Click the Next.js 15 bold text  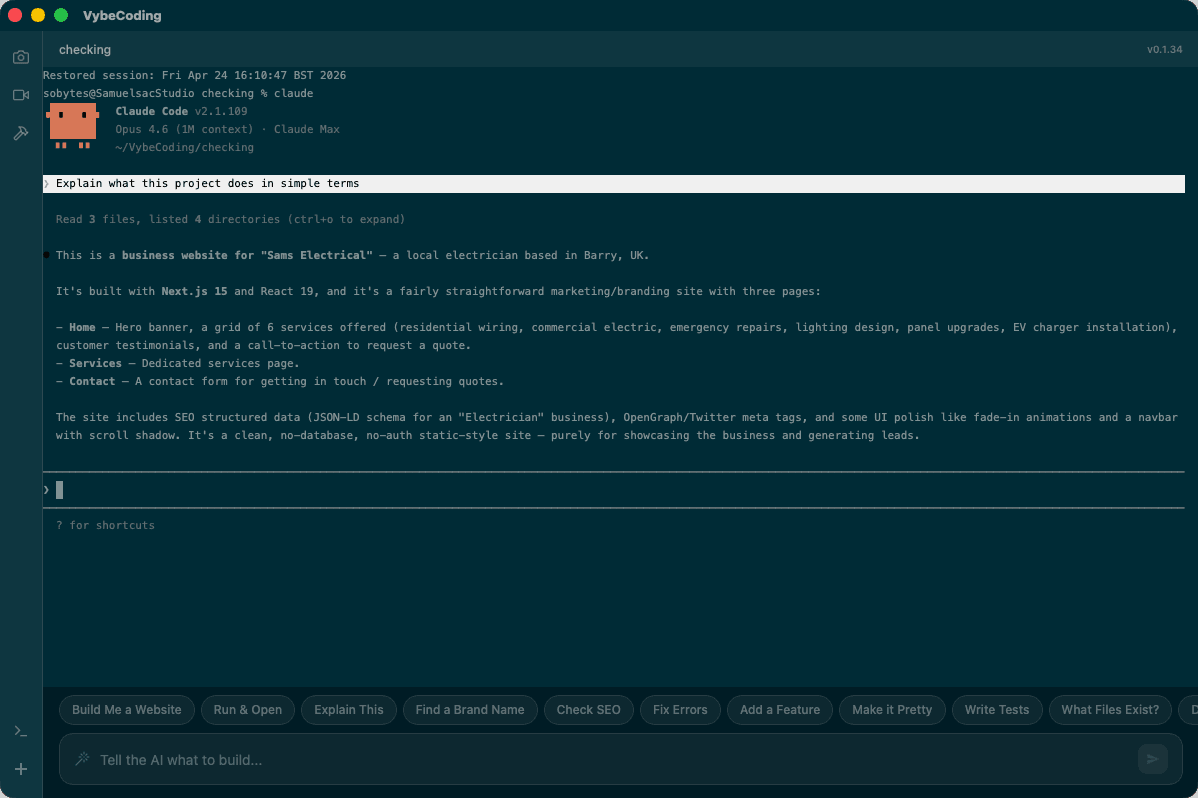[x=194, y=291]
